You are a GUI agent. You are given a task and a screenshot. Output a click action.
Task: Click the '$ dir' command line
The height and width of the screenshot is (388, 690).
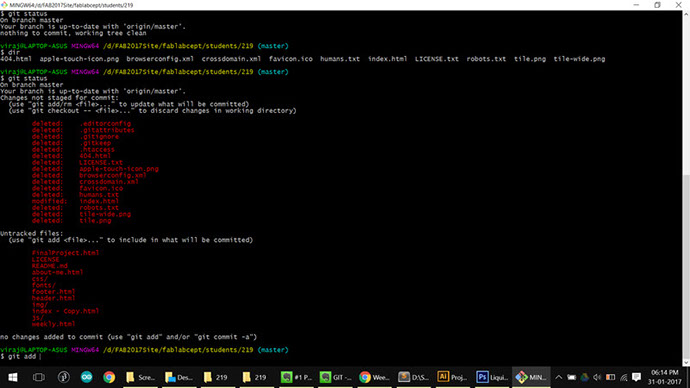pos(11,52)
